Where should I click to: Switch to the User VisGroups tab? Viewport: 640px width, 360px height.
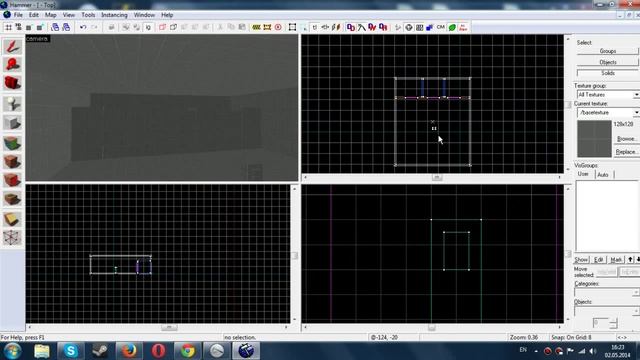pos(583,174)
